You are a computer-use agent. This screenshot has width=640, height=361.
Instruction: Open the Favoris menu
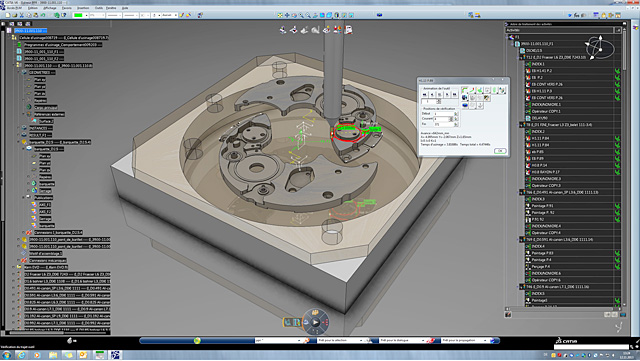(67, 8)
